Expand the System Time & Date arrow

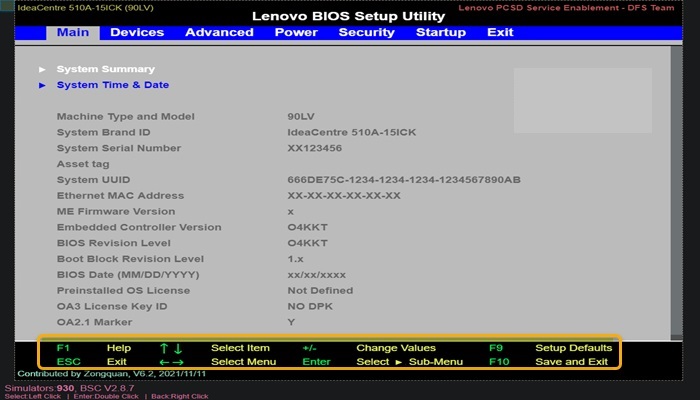pyautogui.click(x=42, y=85)
